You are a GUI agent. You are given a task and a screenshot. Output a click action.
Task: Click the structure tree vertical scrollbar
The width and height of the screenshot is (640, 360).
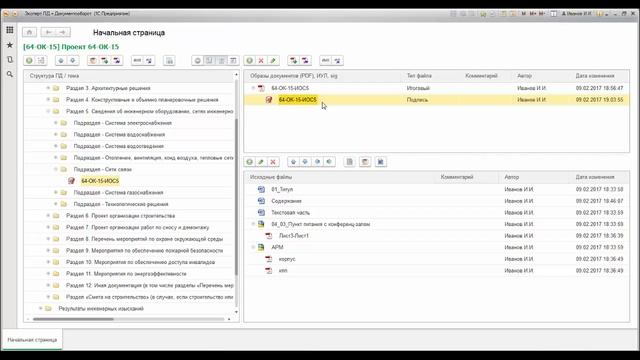(x=236, y=196)
